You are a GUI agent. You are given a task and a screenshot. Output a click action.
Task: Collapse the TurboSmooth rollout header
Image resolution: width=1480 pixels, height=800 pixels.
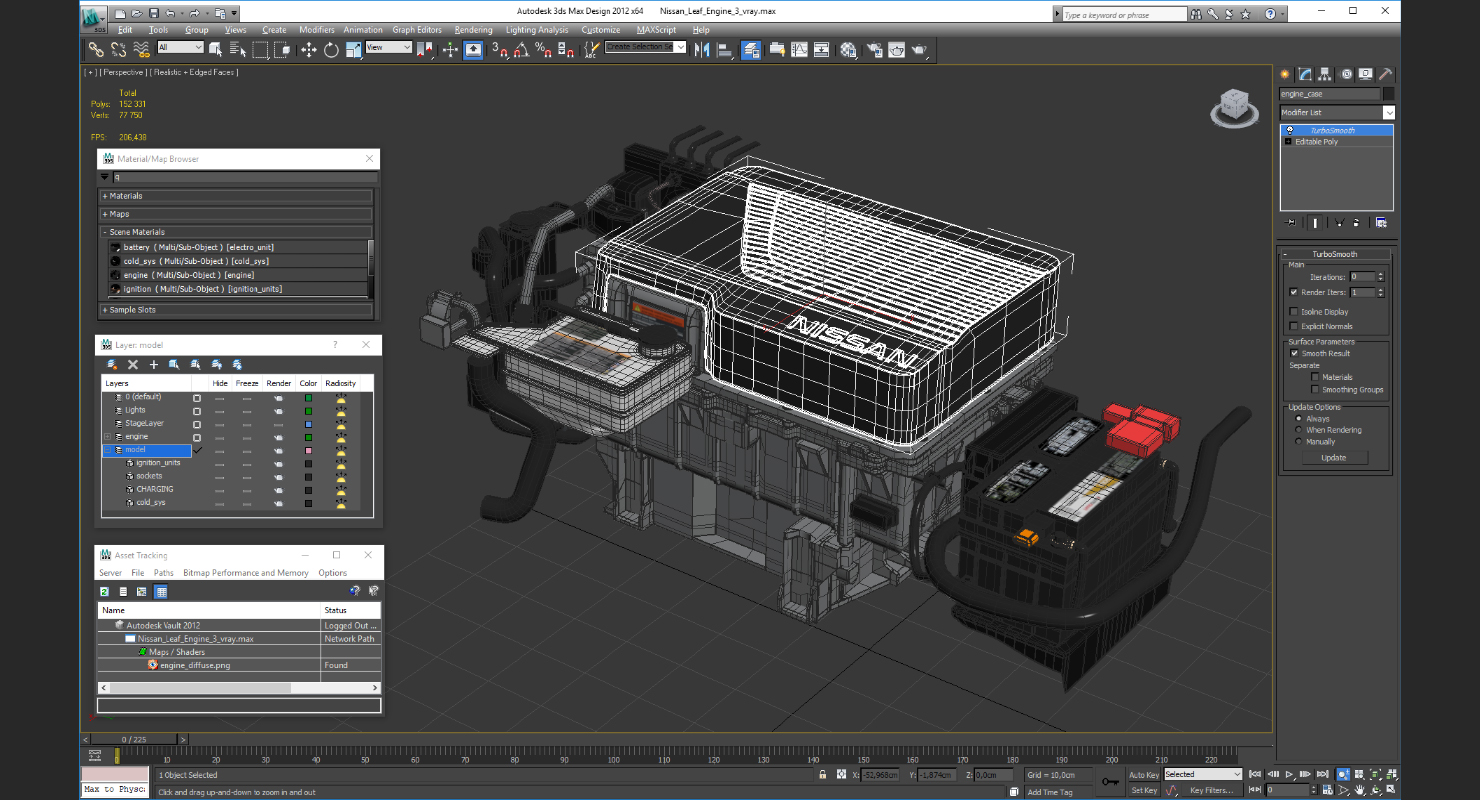click(x=1334, y=254)
